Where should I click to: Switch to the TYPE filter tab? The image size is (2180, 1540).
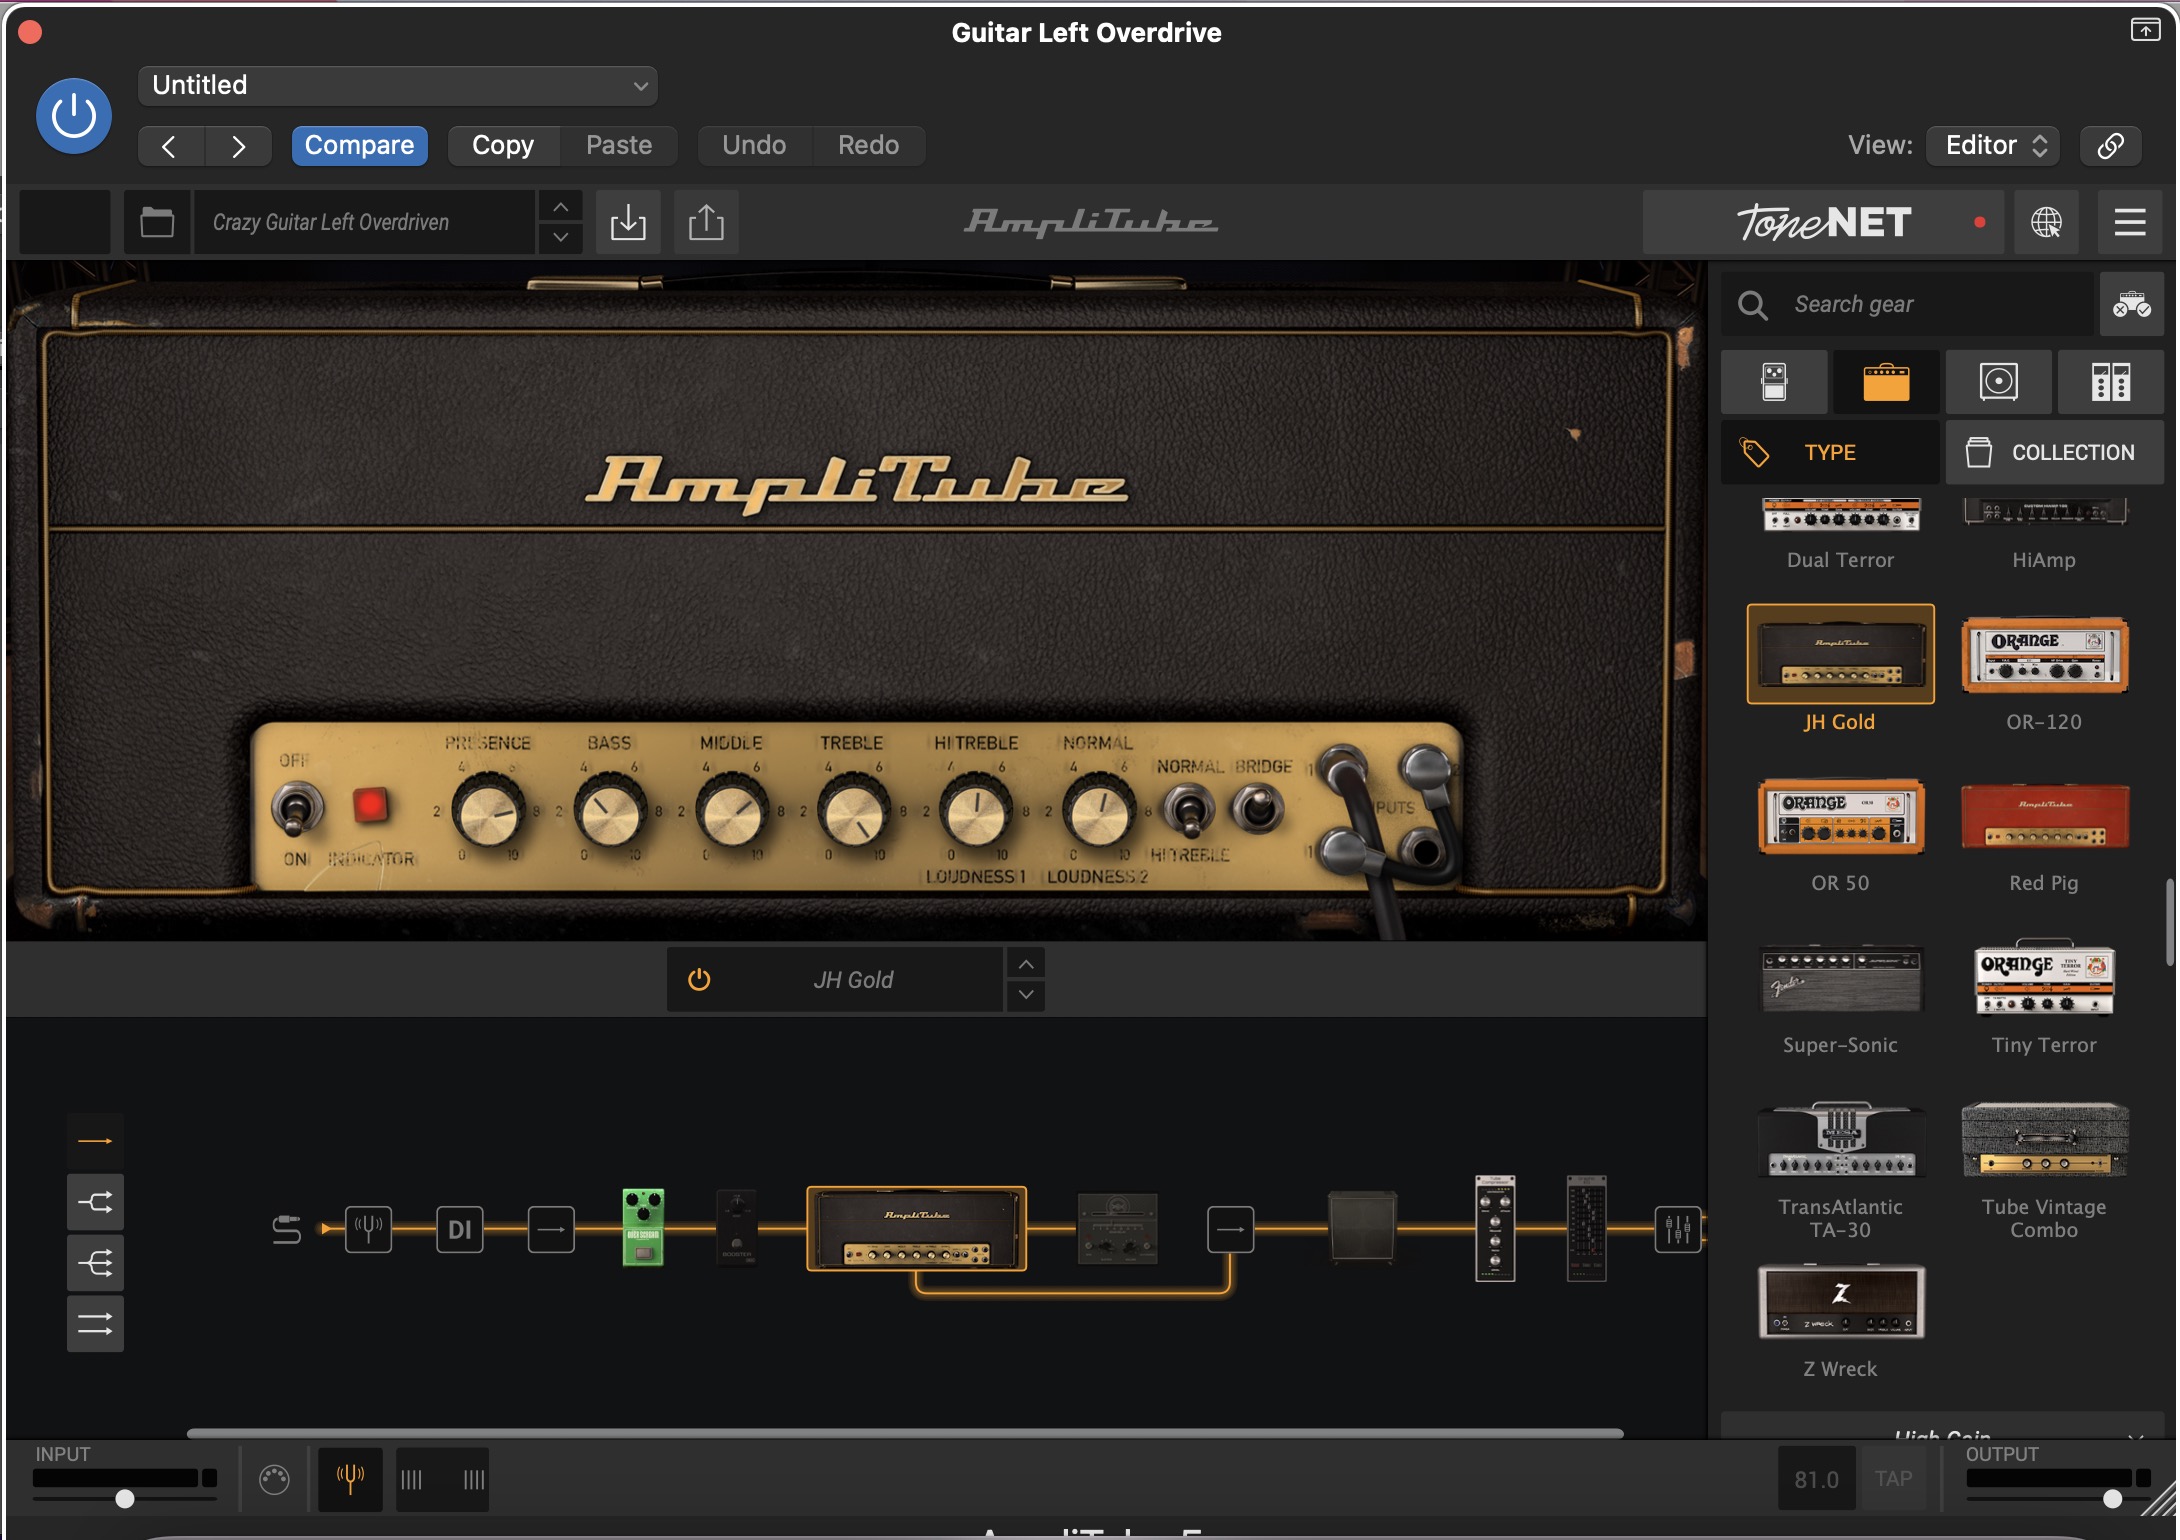1830,452
